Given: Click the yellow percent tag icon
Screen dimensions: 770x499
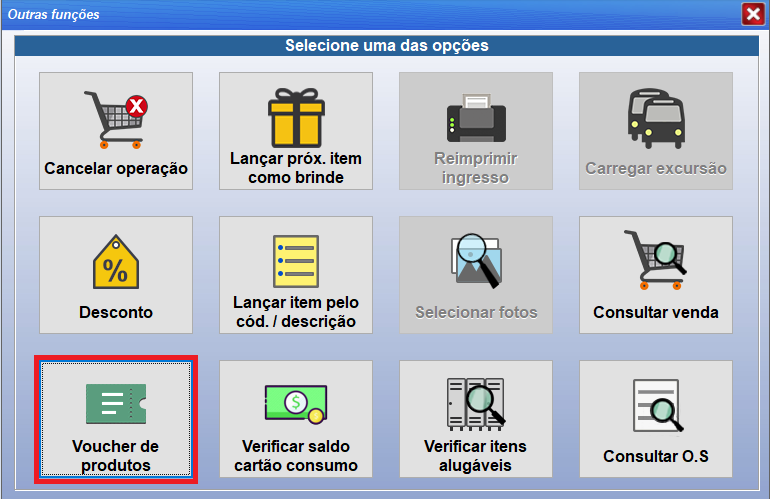Looking at the screenshot, I should [116, 264].
